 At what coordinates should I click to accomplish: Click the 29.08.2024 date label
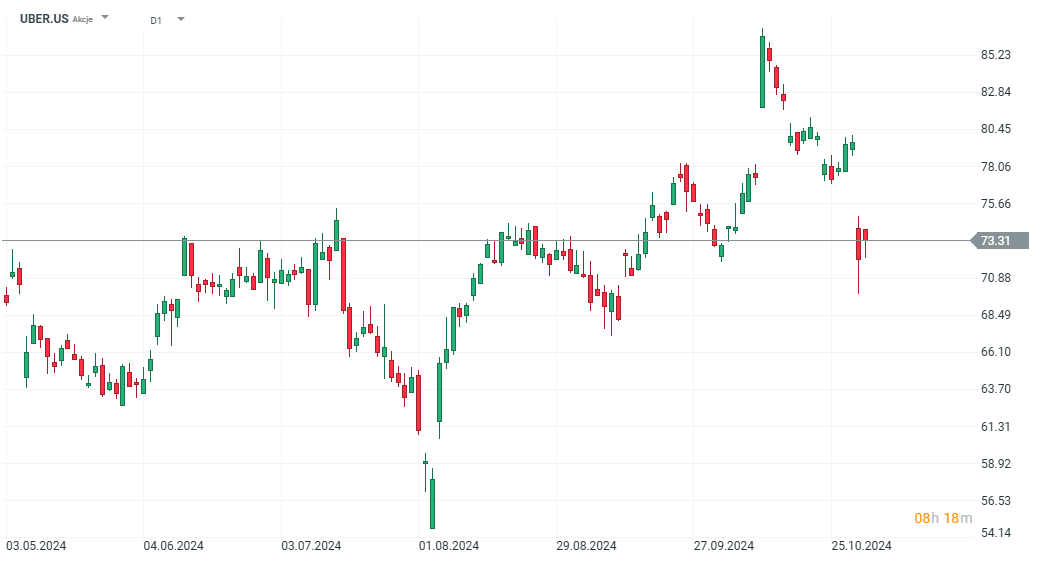(587, 546)
